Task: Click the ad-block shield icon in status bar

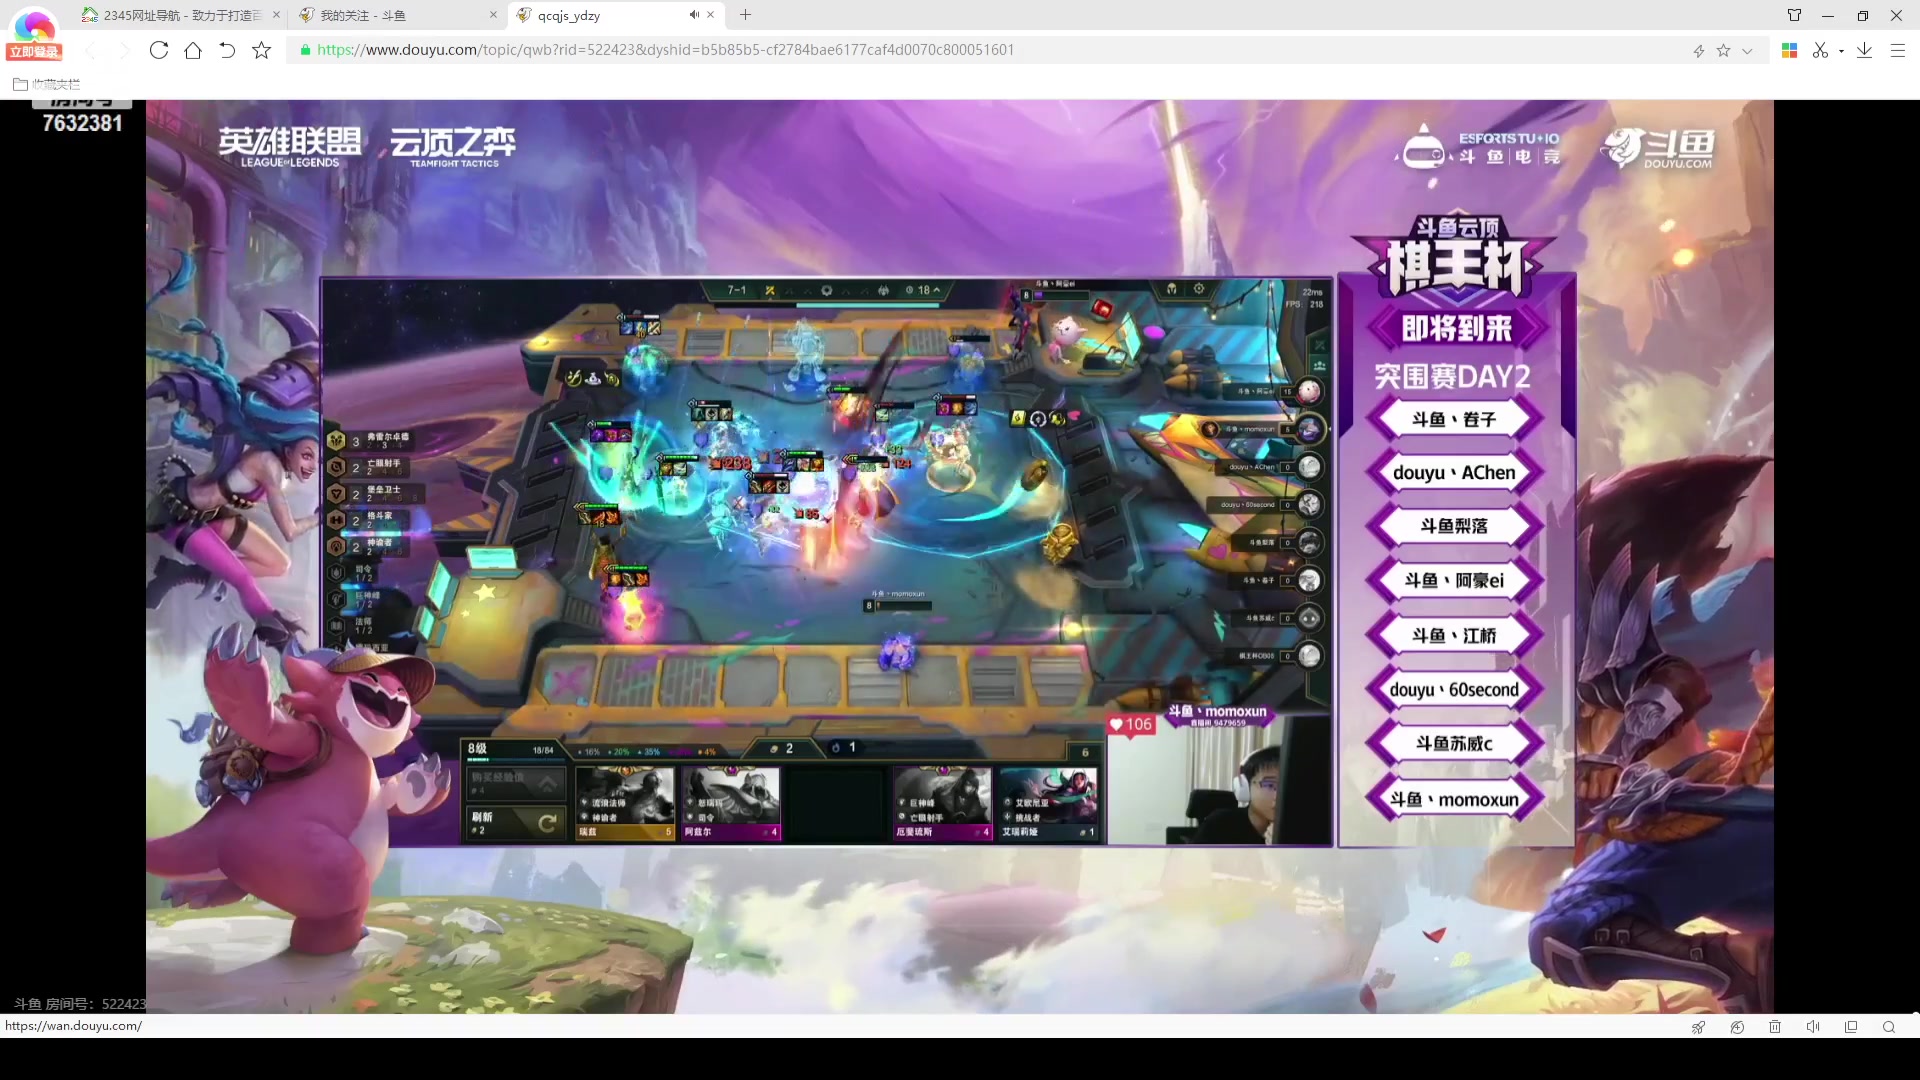Action: [x=1737, y=1027]
